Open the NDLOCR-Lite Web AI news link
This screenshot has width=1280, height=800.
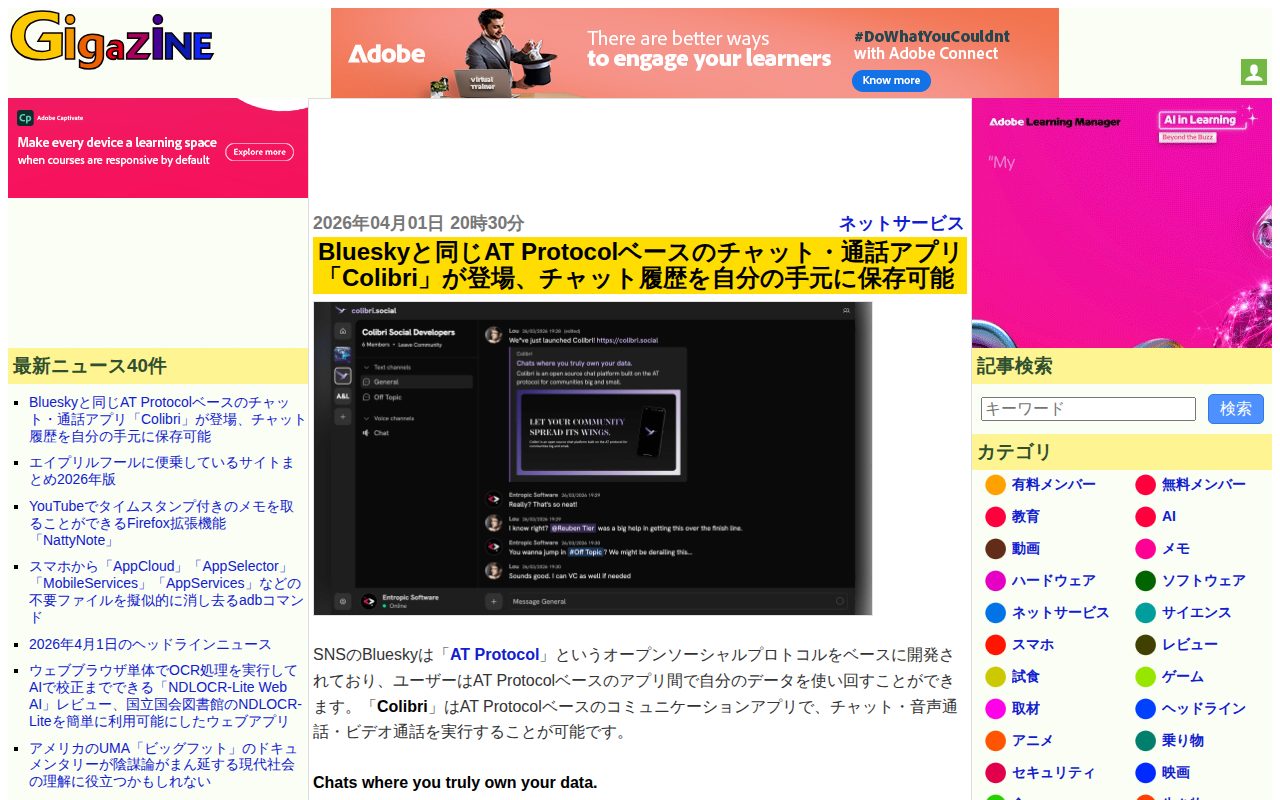pyautogui.click(x=165, y=696)
